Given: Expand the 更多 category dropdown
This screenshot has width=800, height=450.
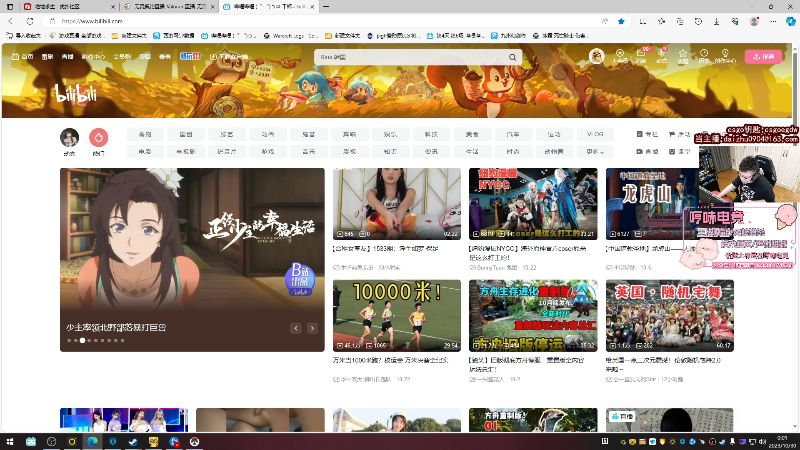Looking at the screenshot, I should point(595,152).
